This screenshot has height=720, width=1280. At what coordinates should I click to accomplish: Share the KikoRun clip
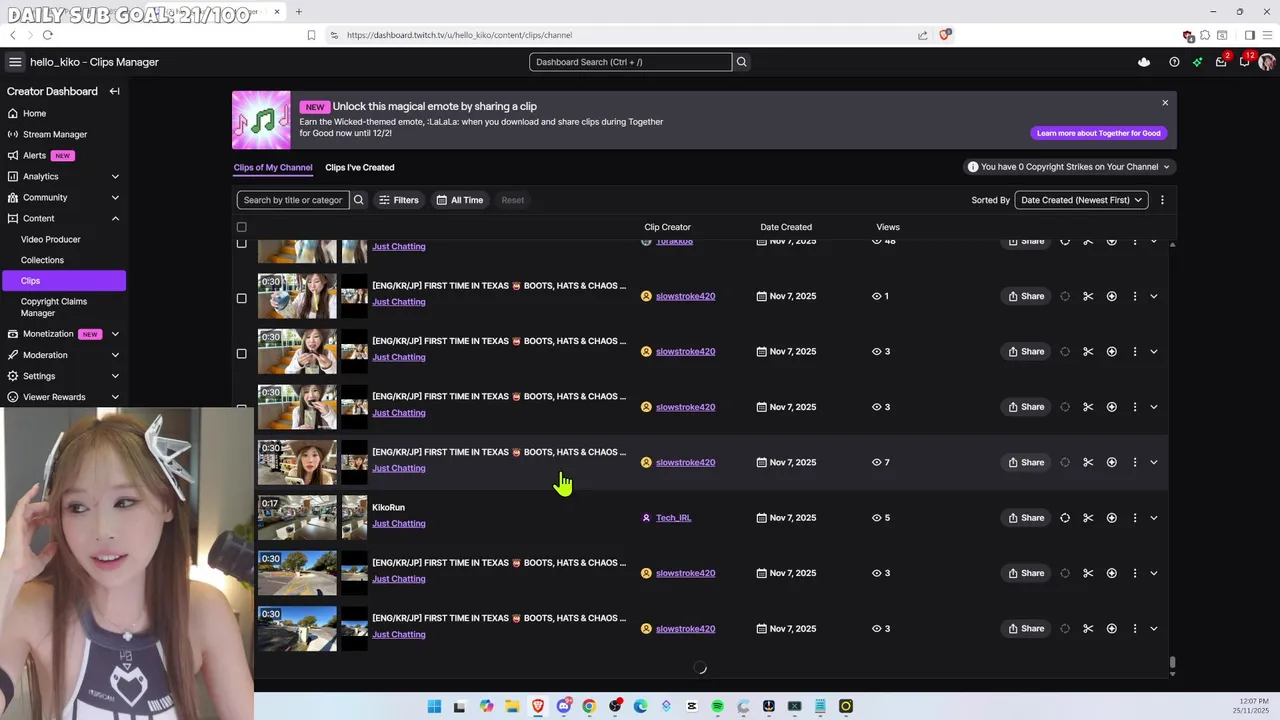tap(1026, 518)
